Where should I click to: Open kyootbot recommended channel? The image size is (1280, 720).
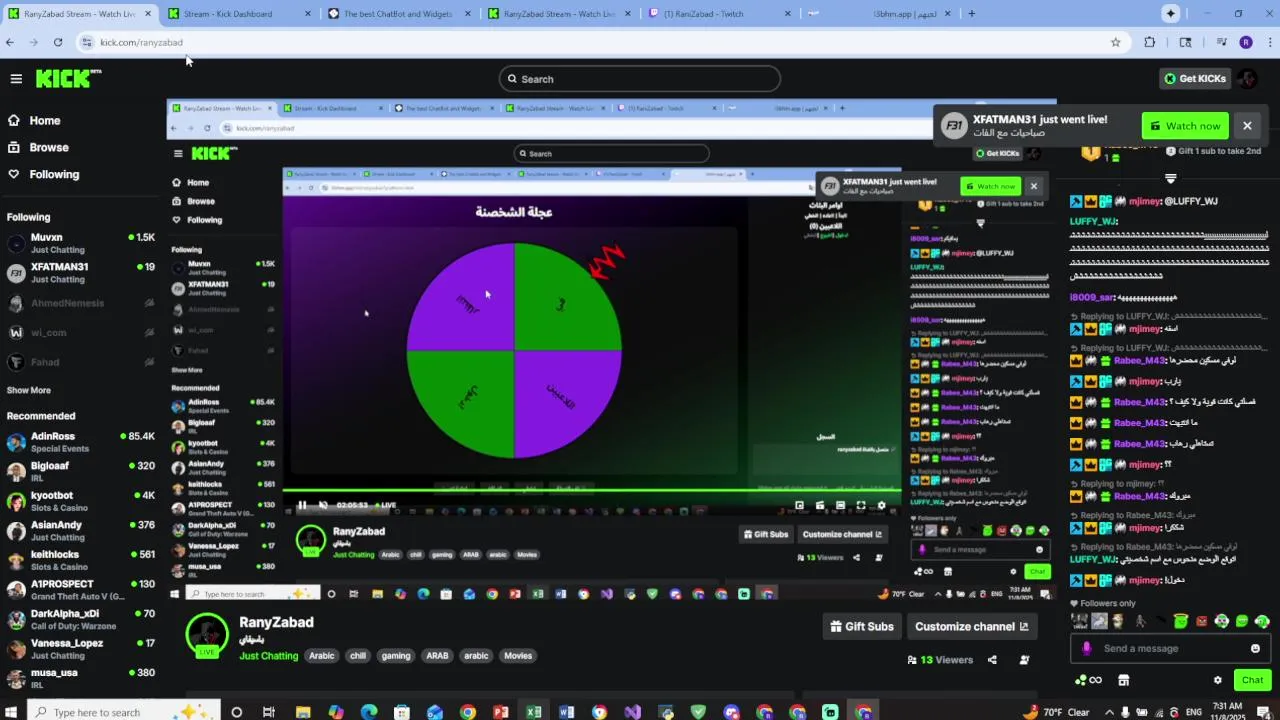pyautogui.click(x=80, y=501)
